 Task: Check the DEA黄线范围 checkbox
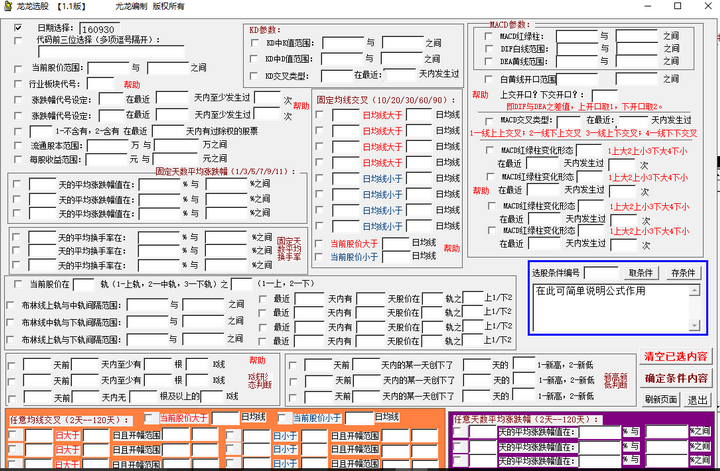pos(489,61)
